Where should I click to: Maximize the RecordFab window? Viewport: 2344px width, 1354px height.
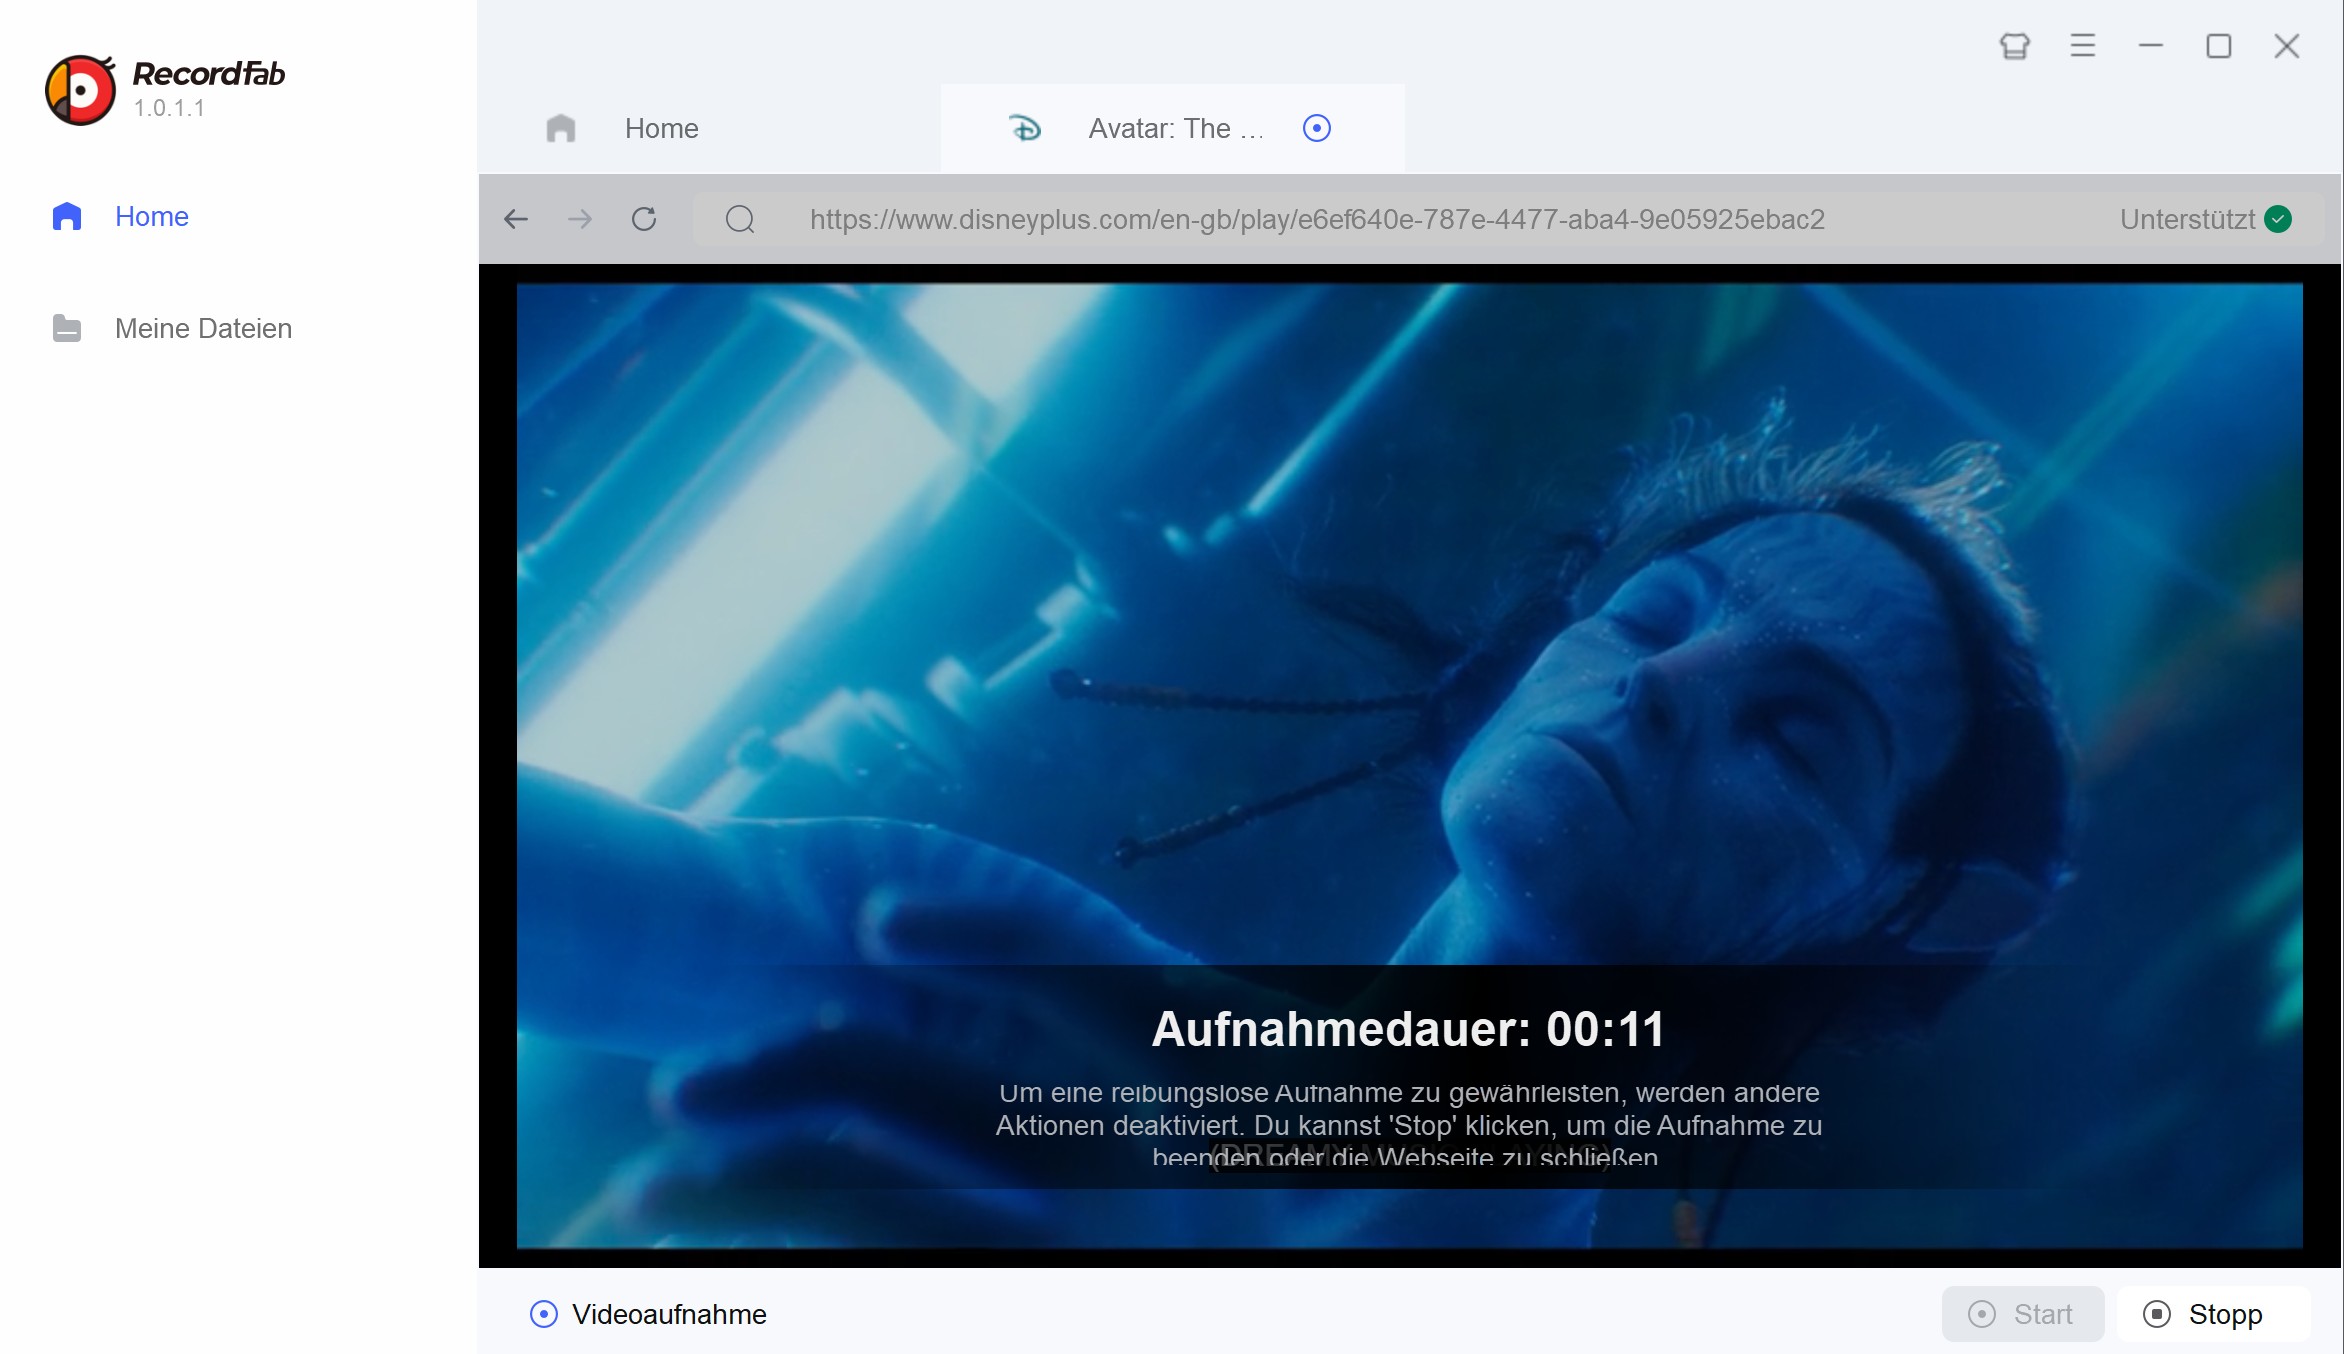tap(2218, 46)
